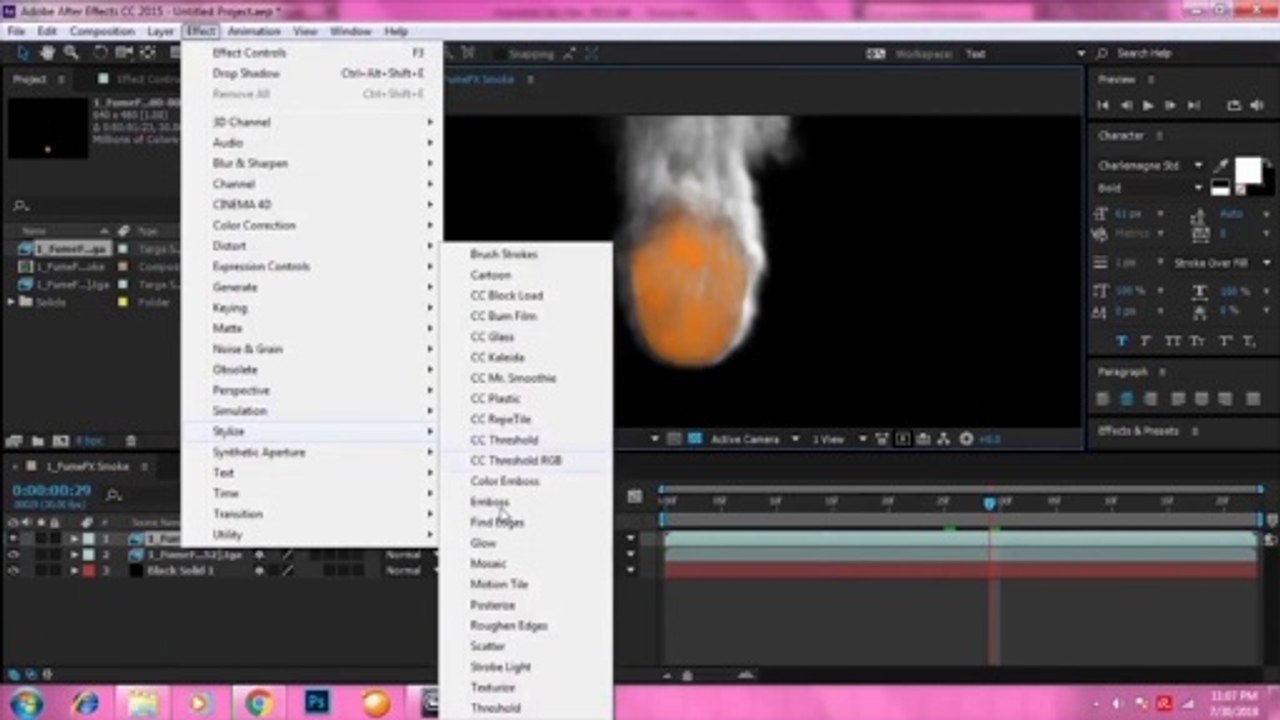Click the white fill color swatch
This screenshot has height=720, width=1280.
point(1248,170)
